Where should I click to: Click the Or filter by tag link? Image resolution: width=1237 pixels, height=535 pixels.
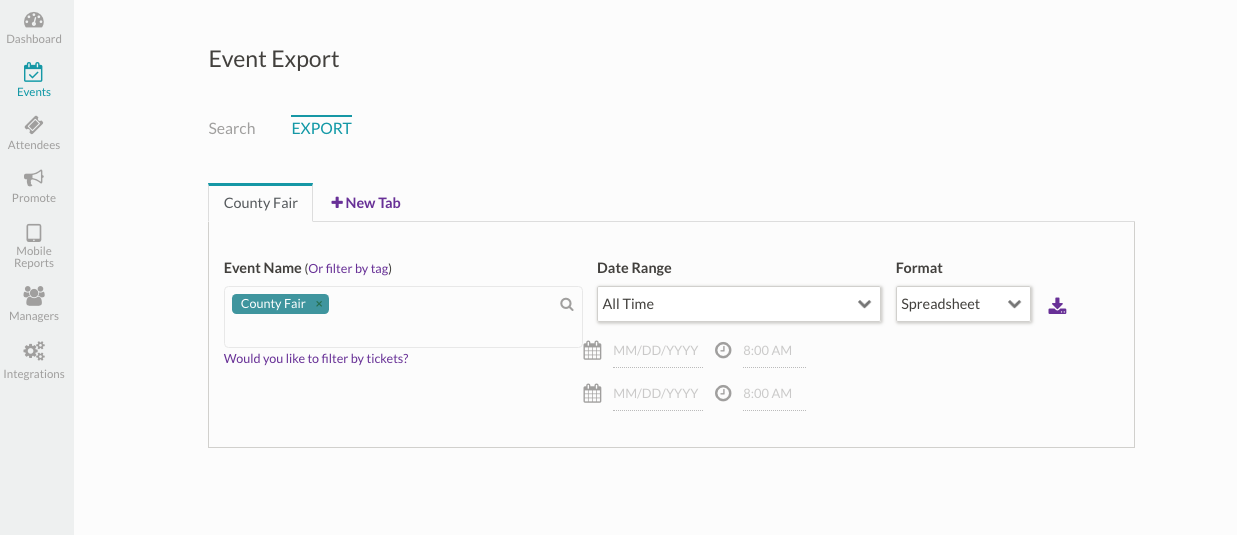point(348,269)
